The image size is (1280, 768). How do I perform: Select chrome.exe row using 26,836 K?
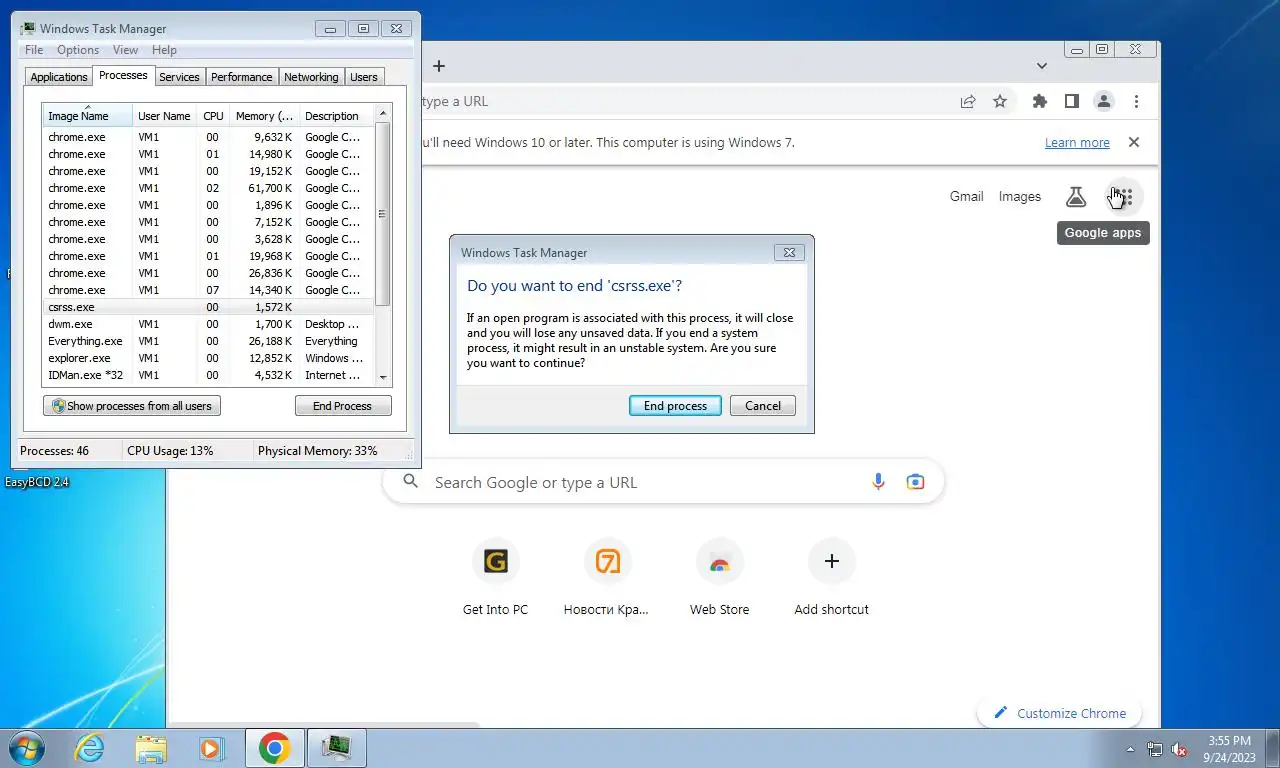point(208,273)
